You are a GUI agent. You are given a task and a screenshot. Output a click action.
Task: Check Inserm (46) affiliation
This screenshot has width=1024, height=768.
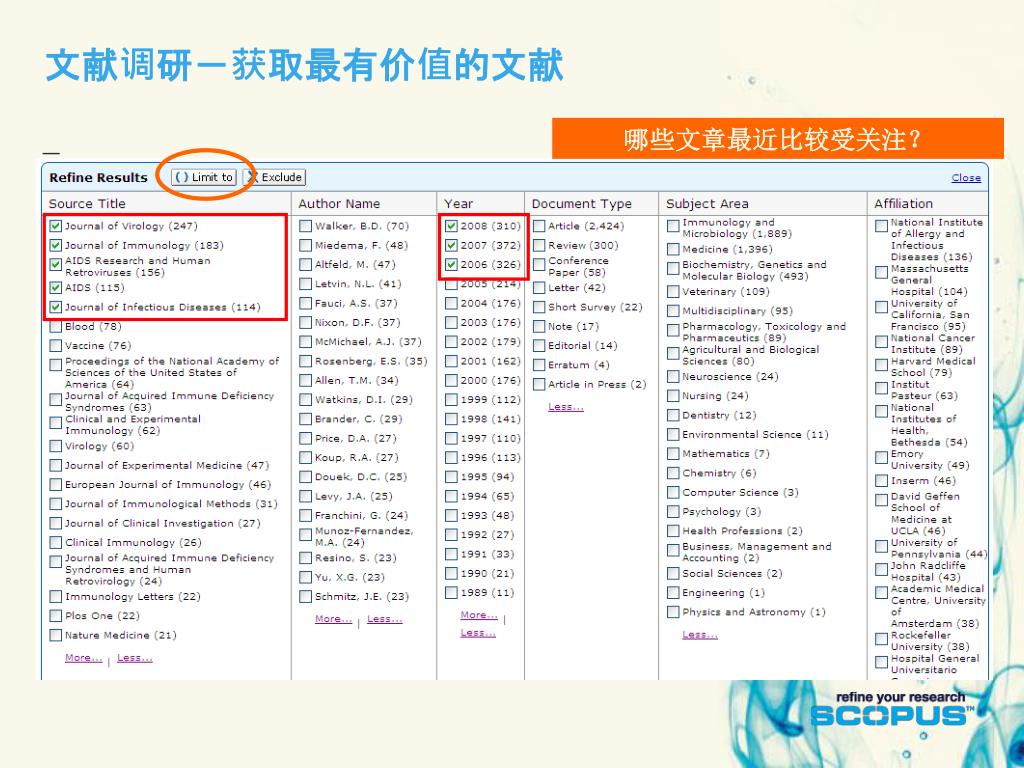pos(882,481)
